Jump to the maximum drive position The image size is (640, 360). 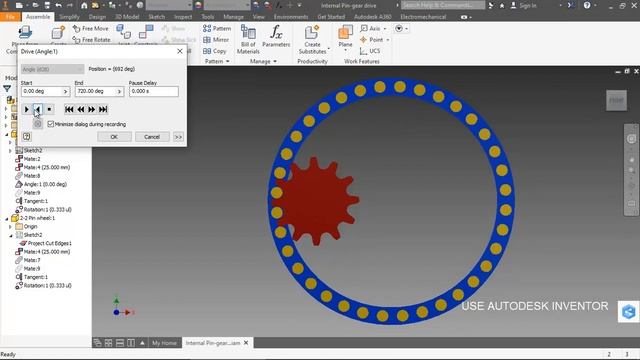coord(103,109)
